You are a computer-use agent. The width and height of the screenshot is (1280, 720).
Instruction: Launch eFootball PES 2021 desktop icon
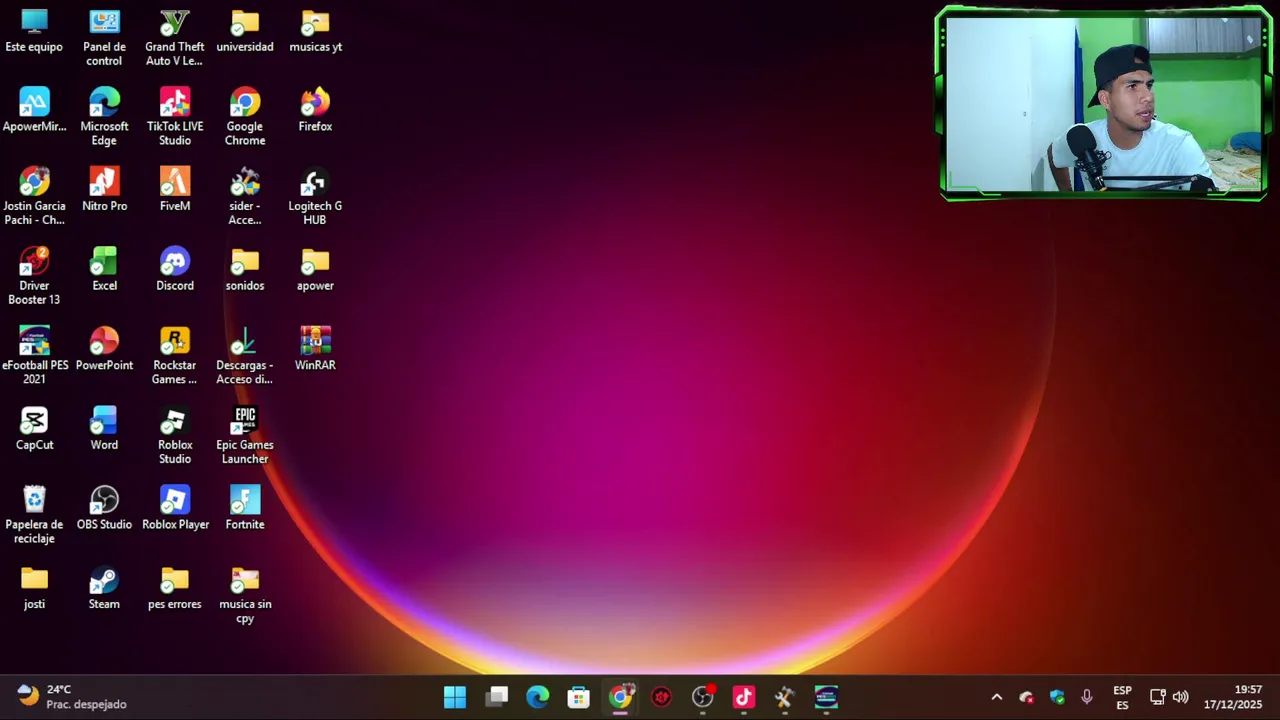pyautogui.click(x=34, y=356)
